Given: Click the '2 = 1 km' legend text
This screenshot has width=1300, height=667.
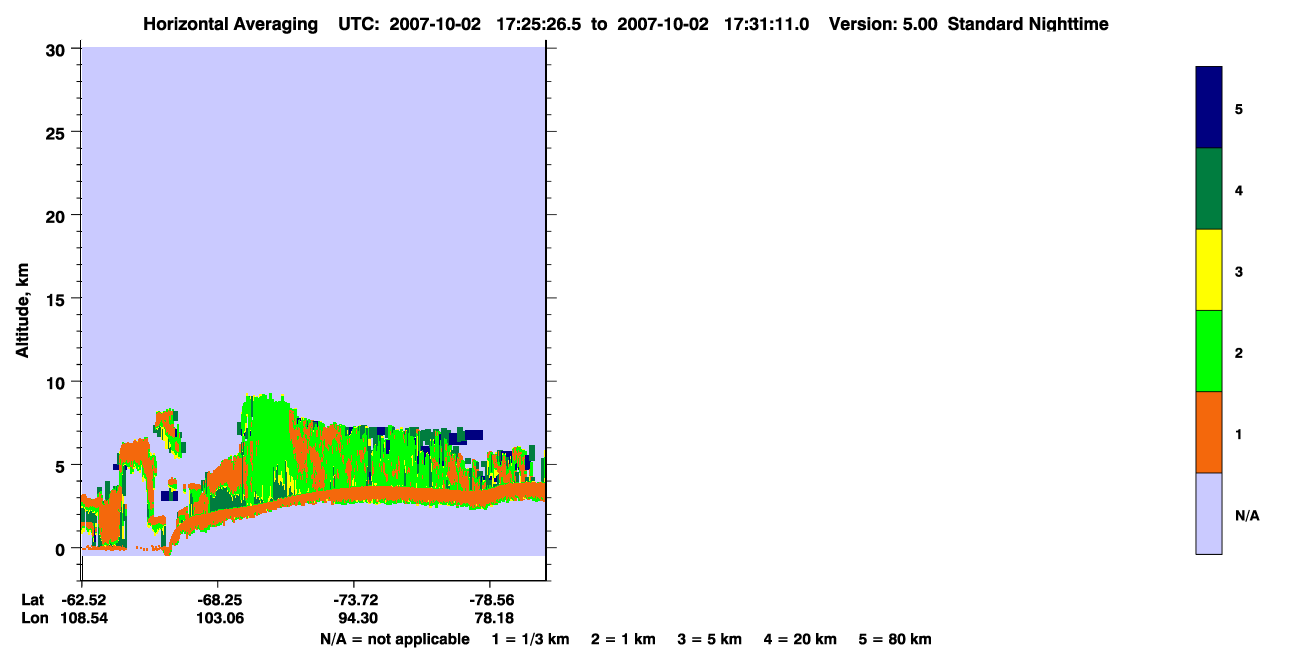Looking at the screenshot, I should (623, 639).
